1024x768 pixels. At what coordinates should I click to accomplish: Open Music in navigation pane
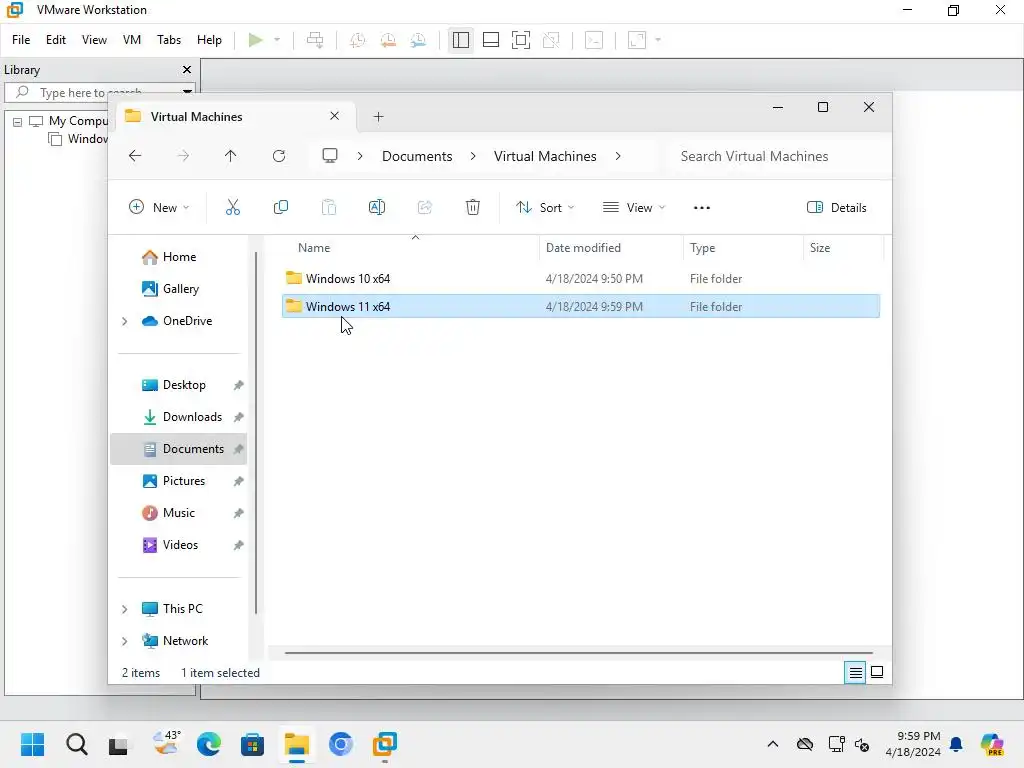168,513
